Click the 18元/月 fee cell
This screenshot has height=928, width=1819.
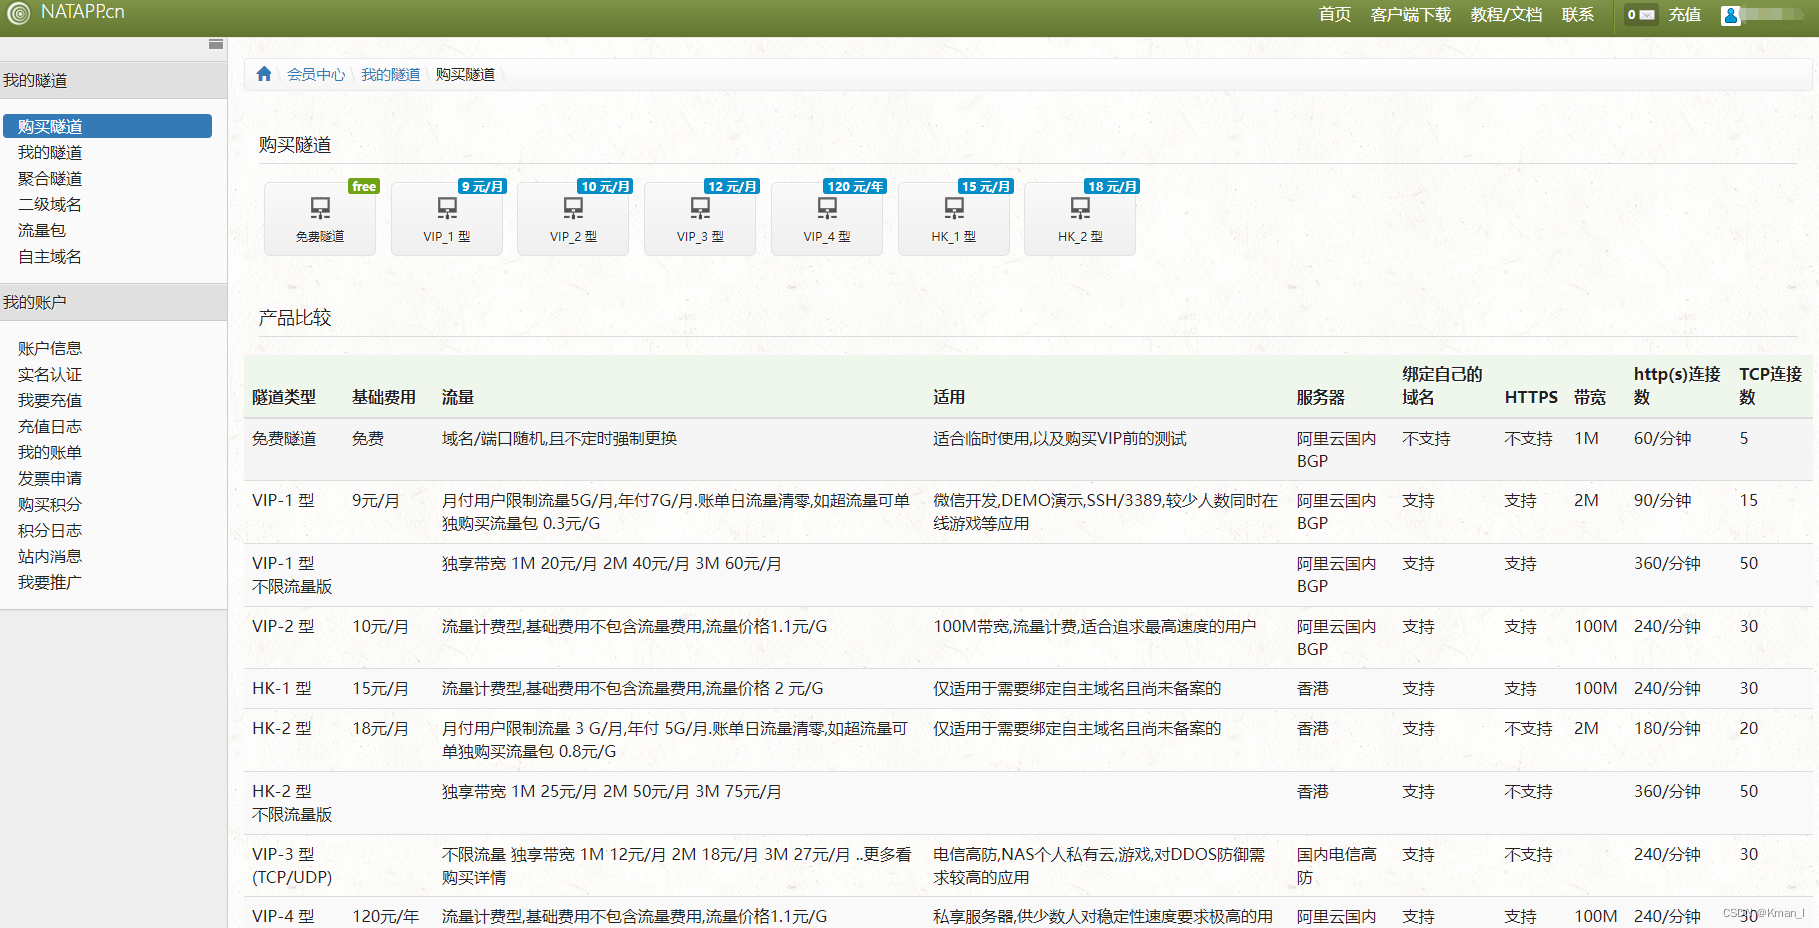pyautogui.click(x=380, y=728)
